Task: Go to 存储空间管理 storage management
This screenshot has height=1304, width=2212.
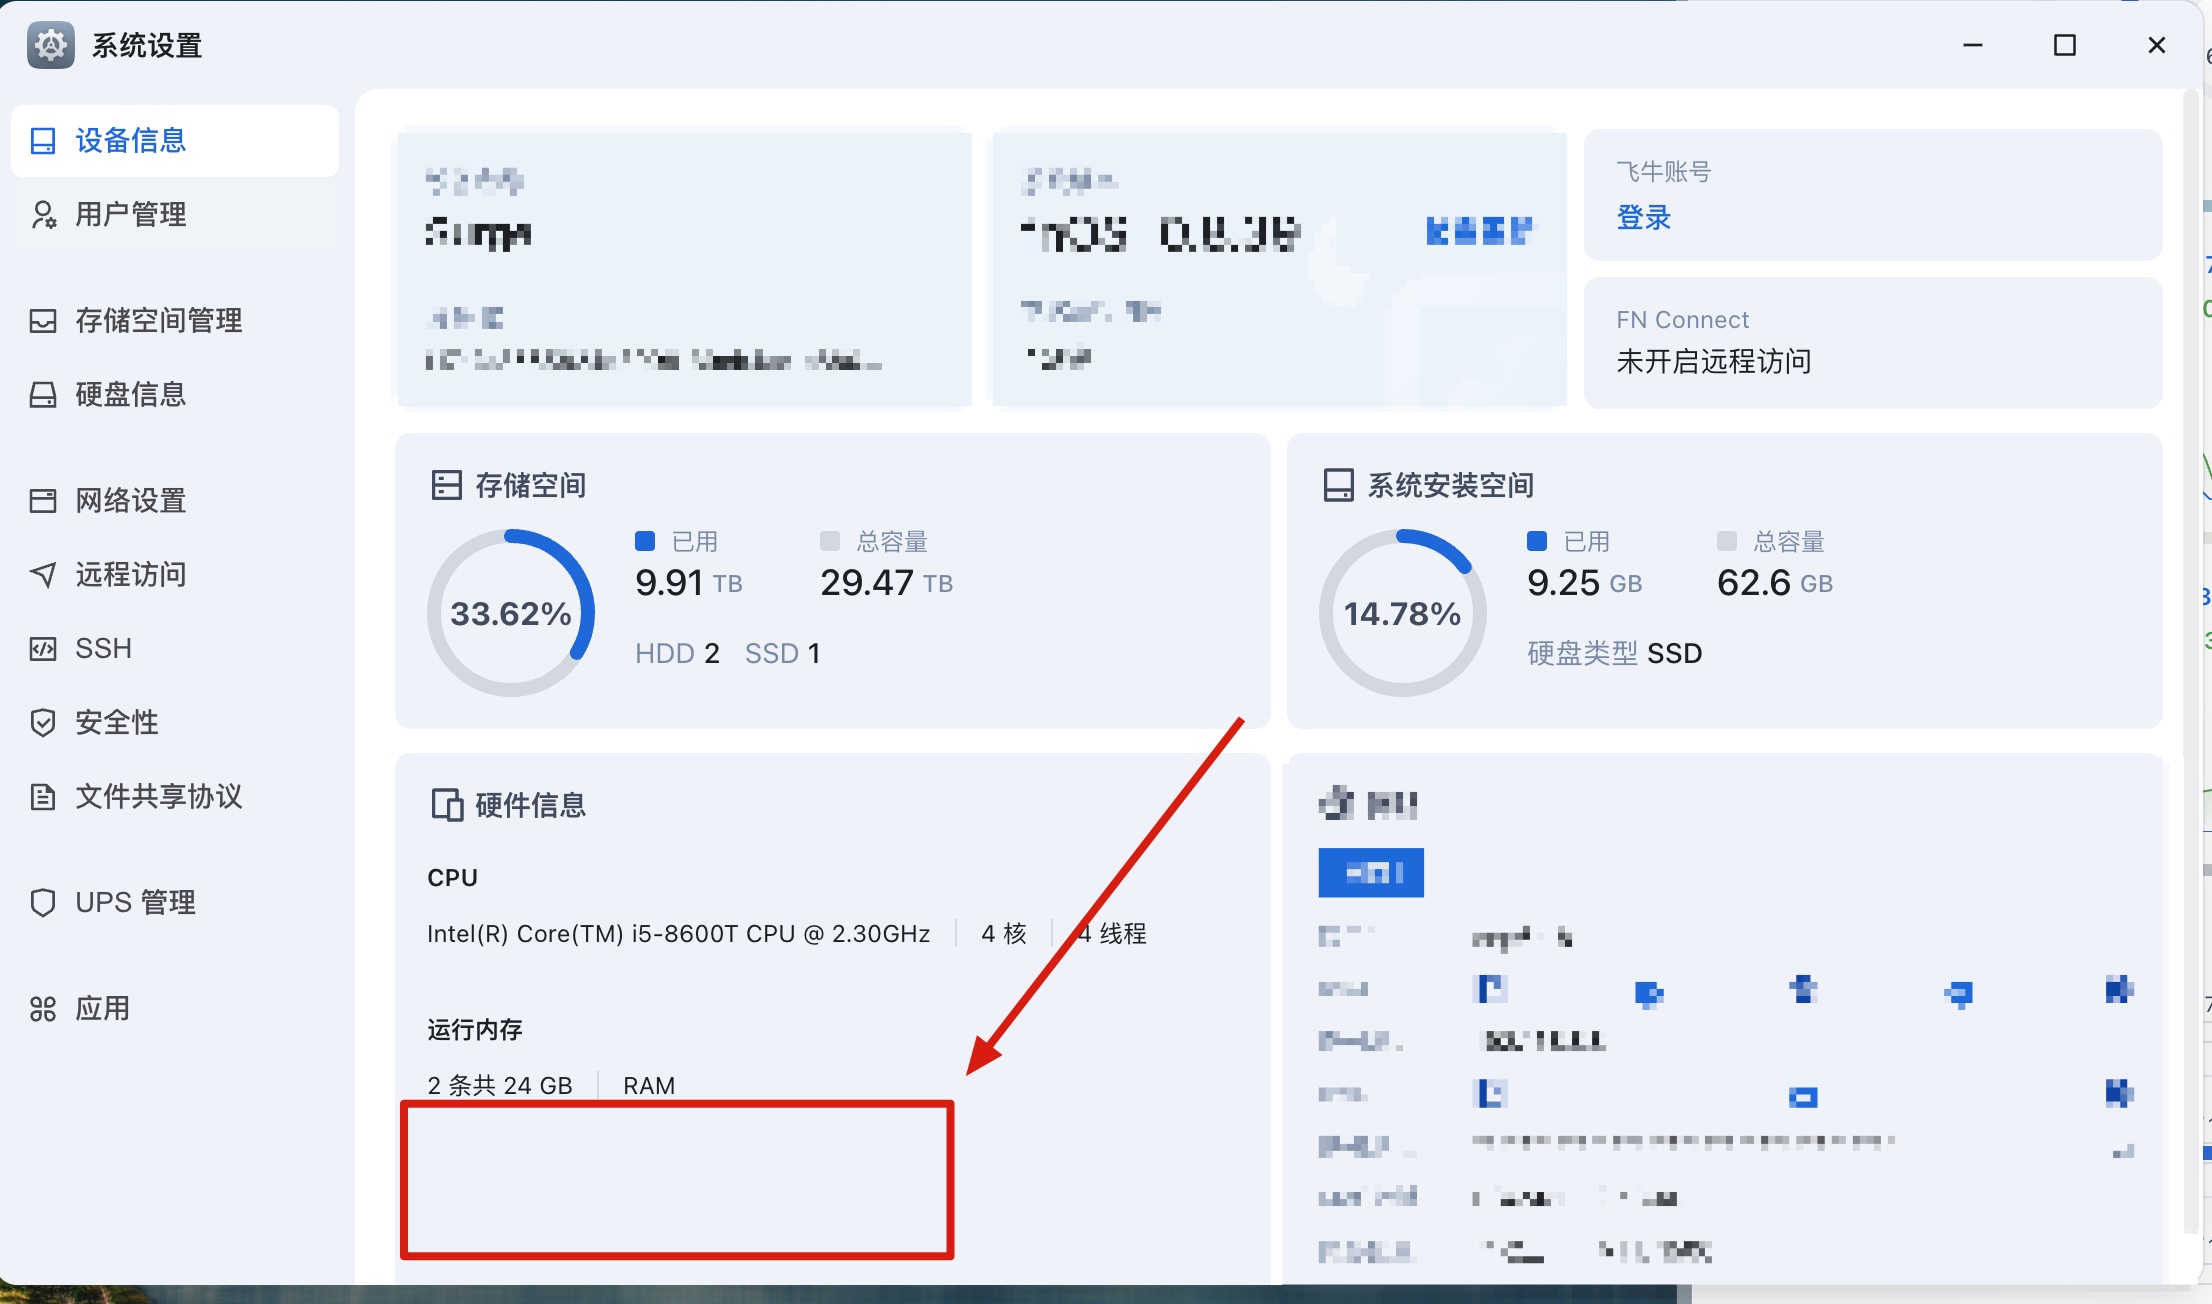Action: [x=175, y=321]
